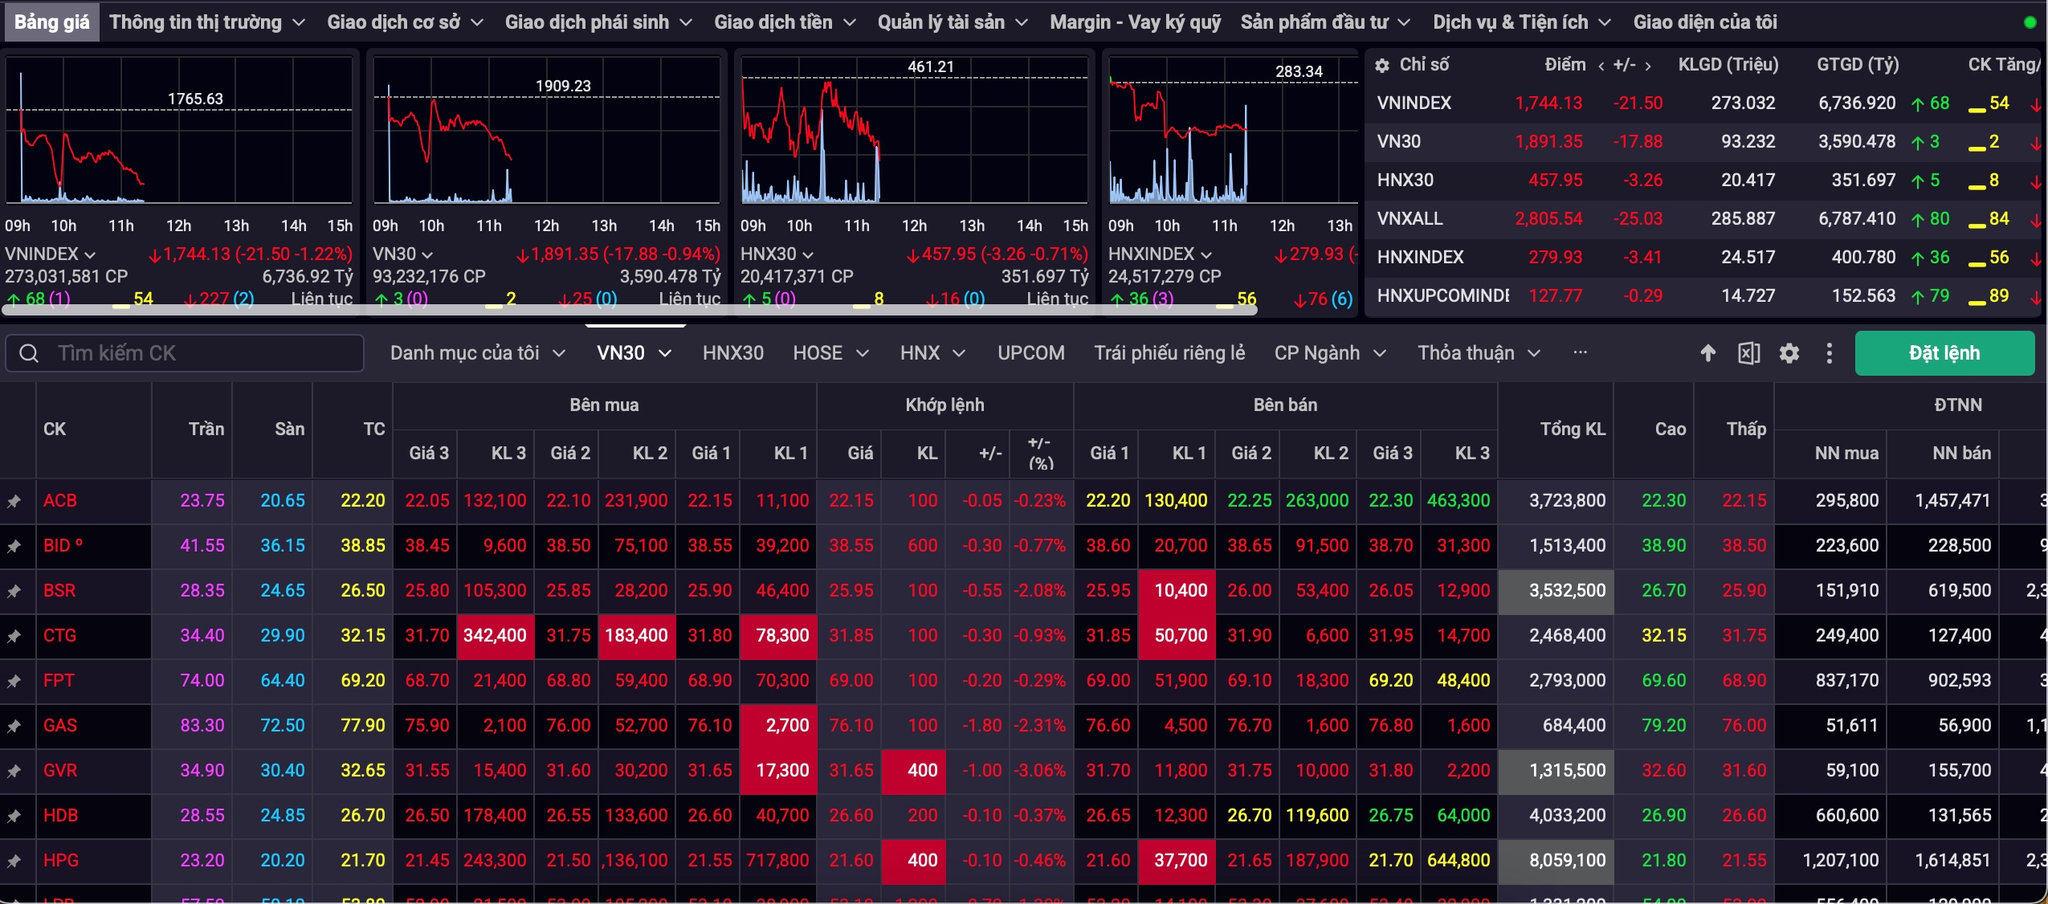The height and width of the screenshot is (904, 2048).
Task: Click the Đặt lệnh order button
Action: coord(1944,353)
